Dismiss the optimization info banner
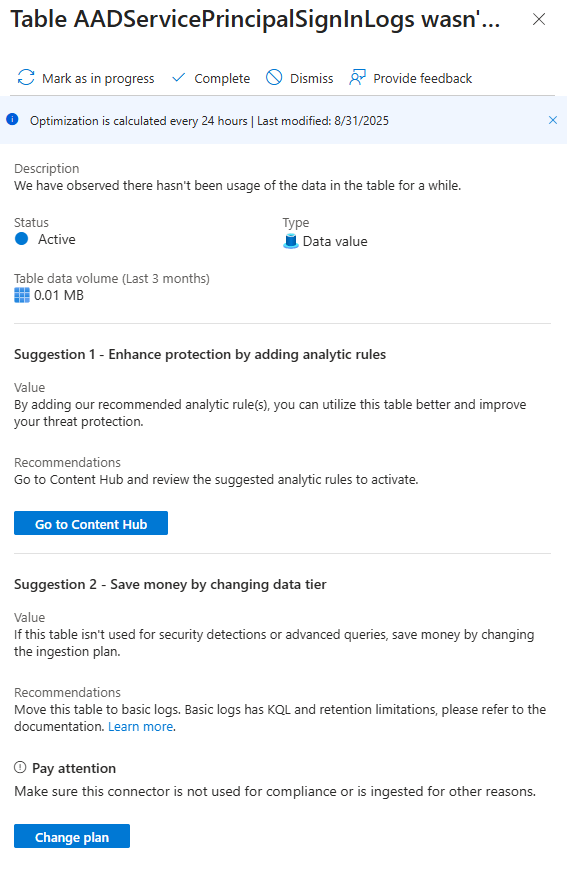The width and height of the screenshot is (567, 881). tap(553, 120)
